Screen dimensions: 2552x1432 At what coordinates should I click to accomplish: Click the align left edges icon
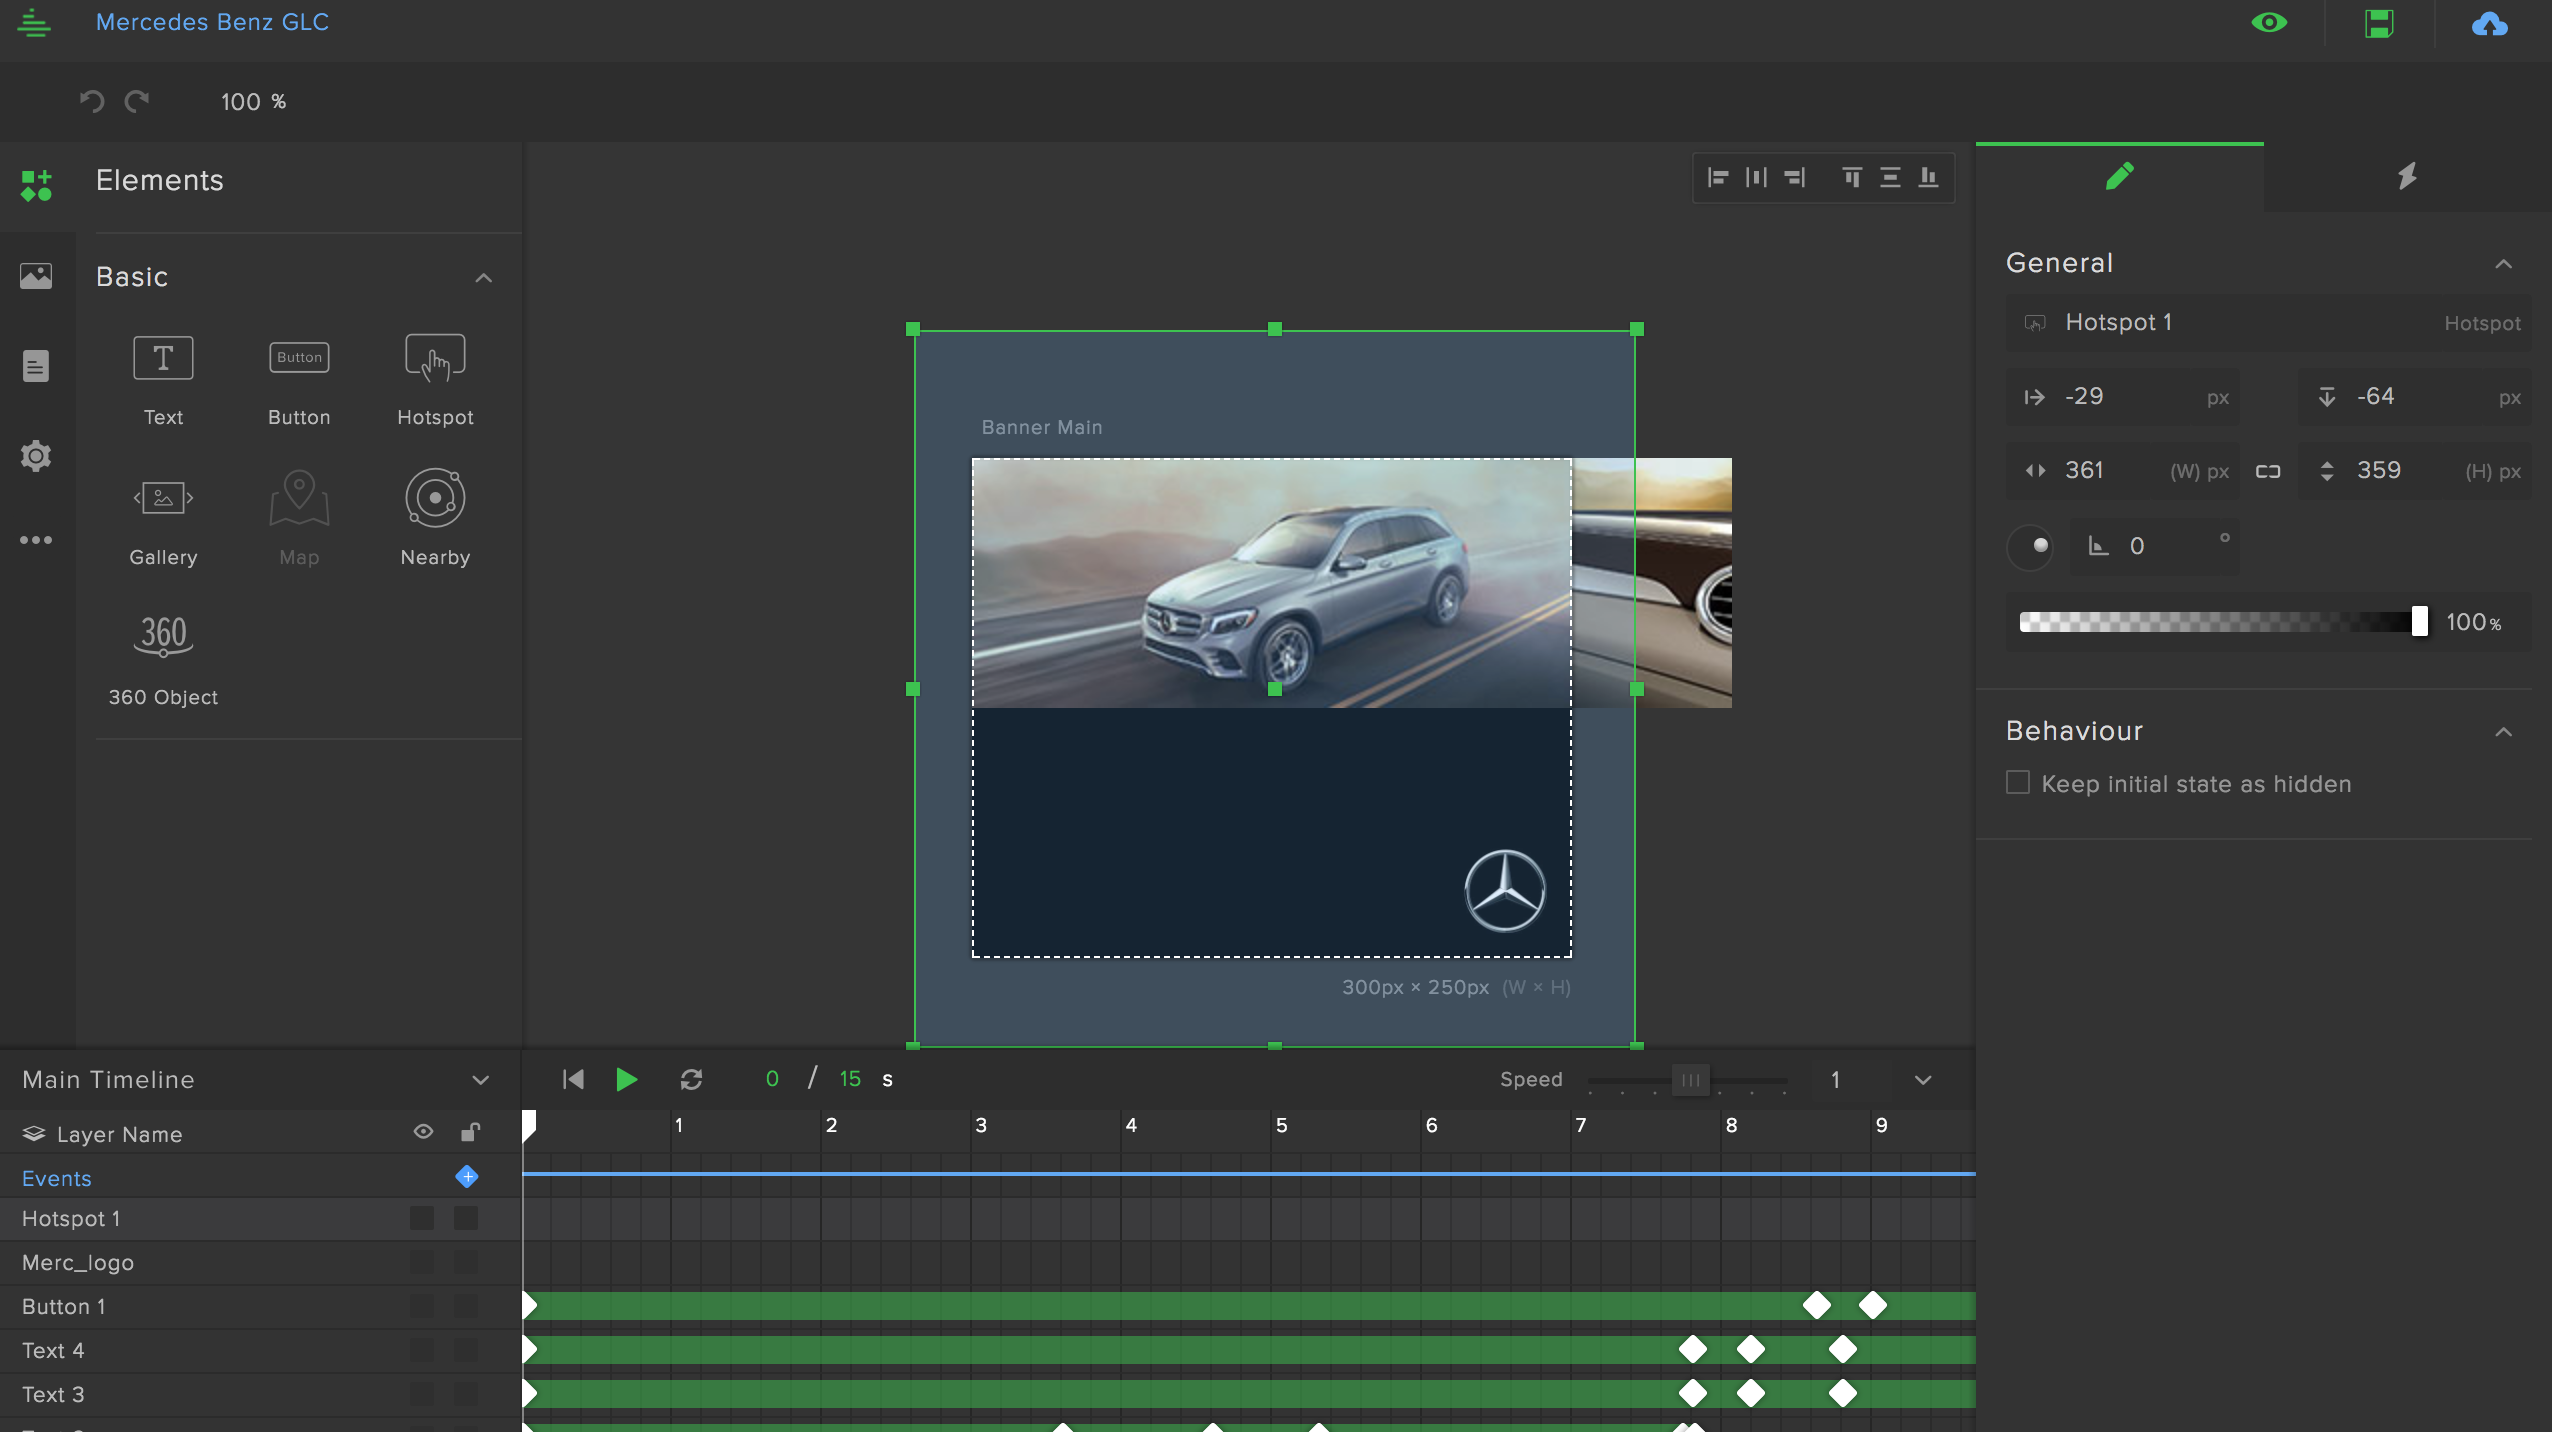(x=1718, y=178)
